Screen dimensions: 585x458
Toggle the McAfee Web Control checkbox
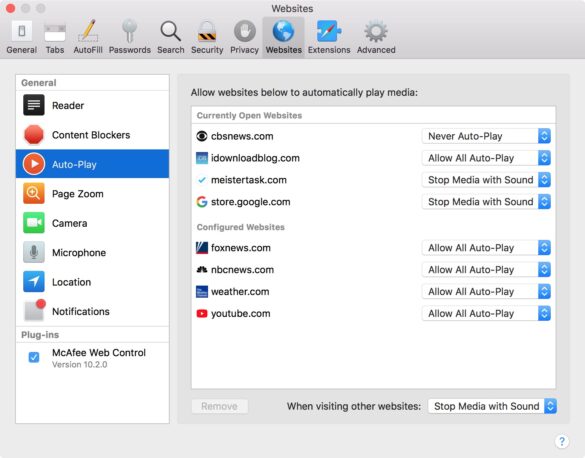(x=34, y=357)
